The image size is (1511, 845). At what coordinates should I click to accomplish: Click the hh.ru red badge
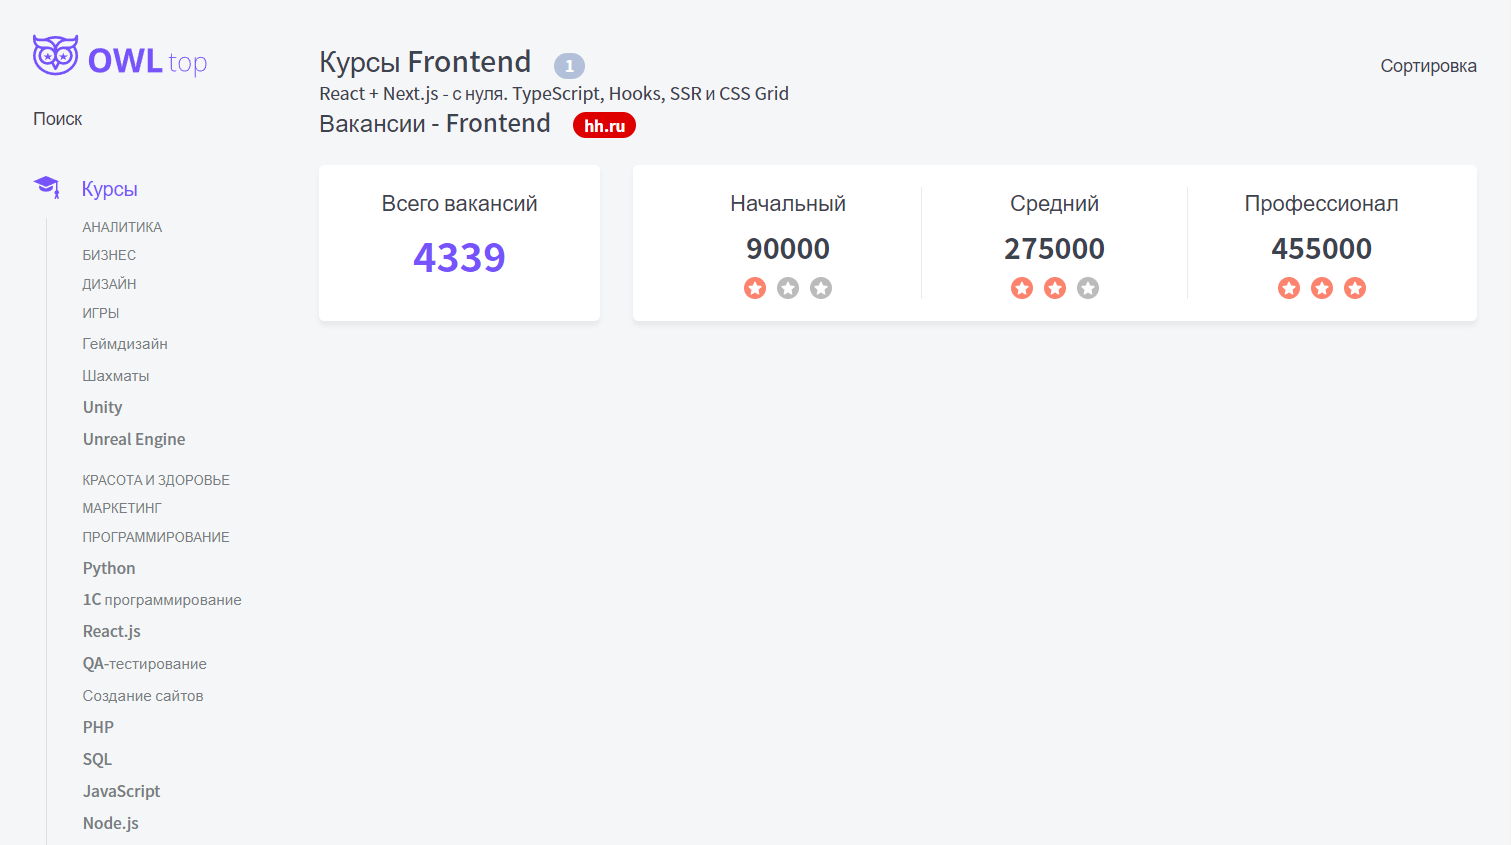coord(604,125)
